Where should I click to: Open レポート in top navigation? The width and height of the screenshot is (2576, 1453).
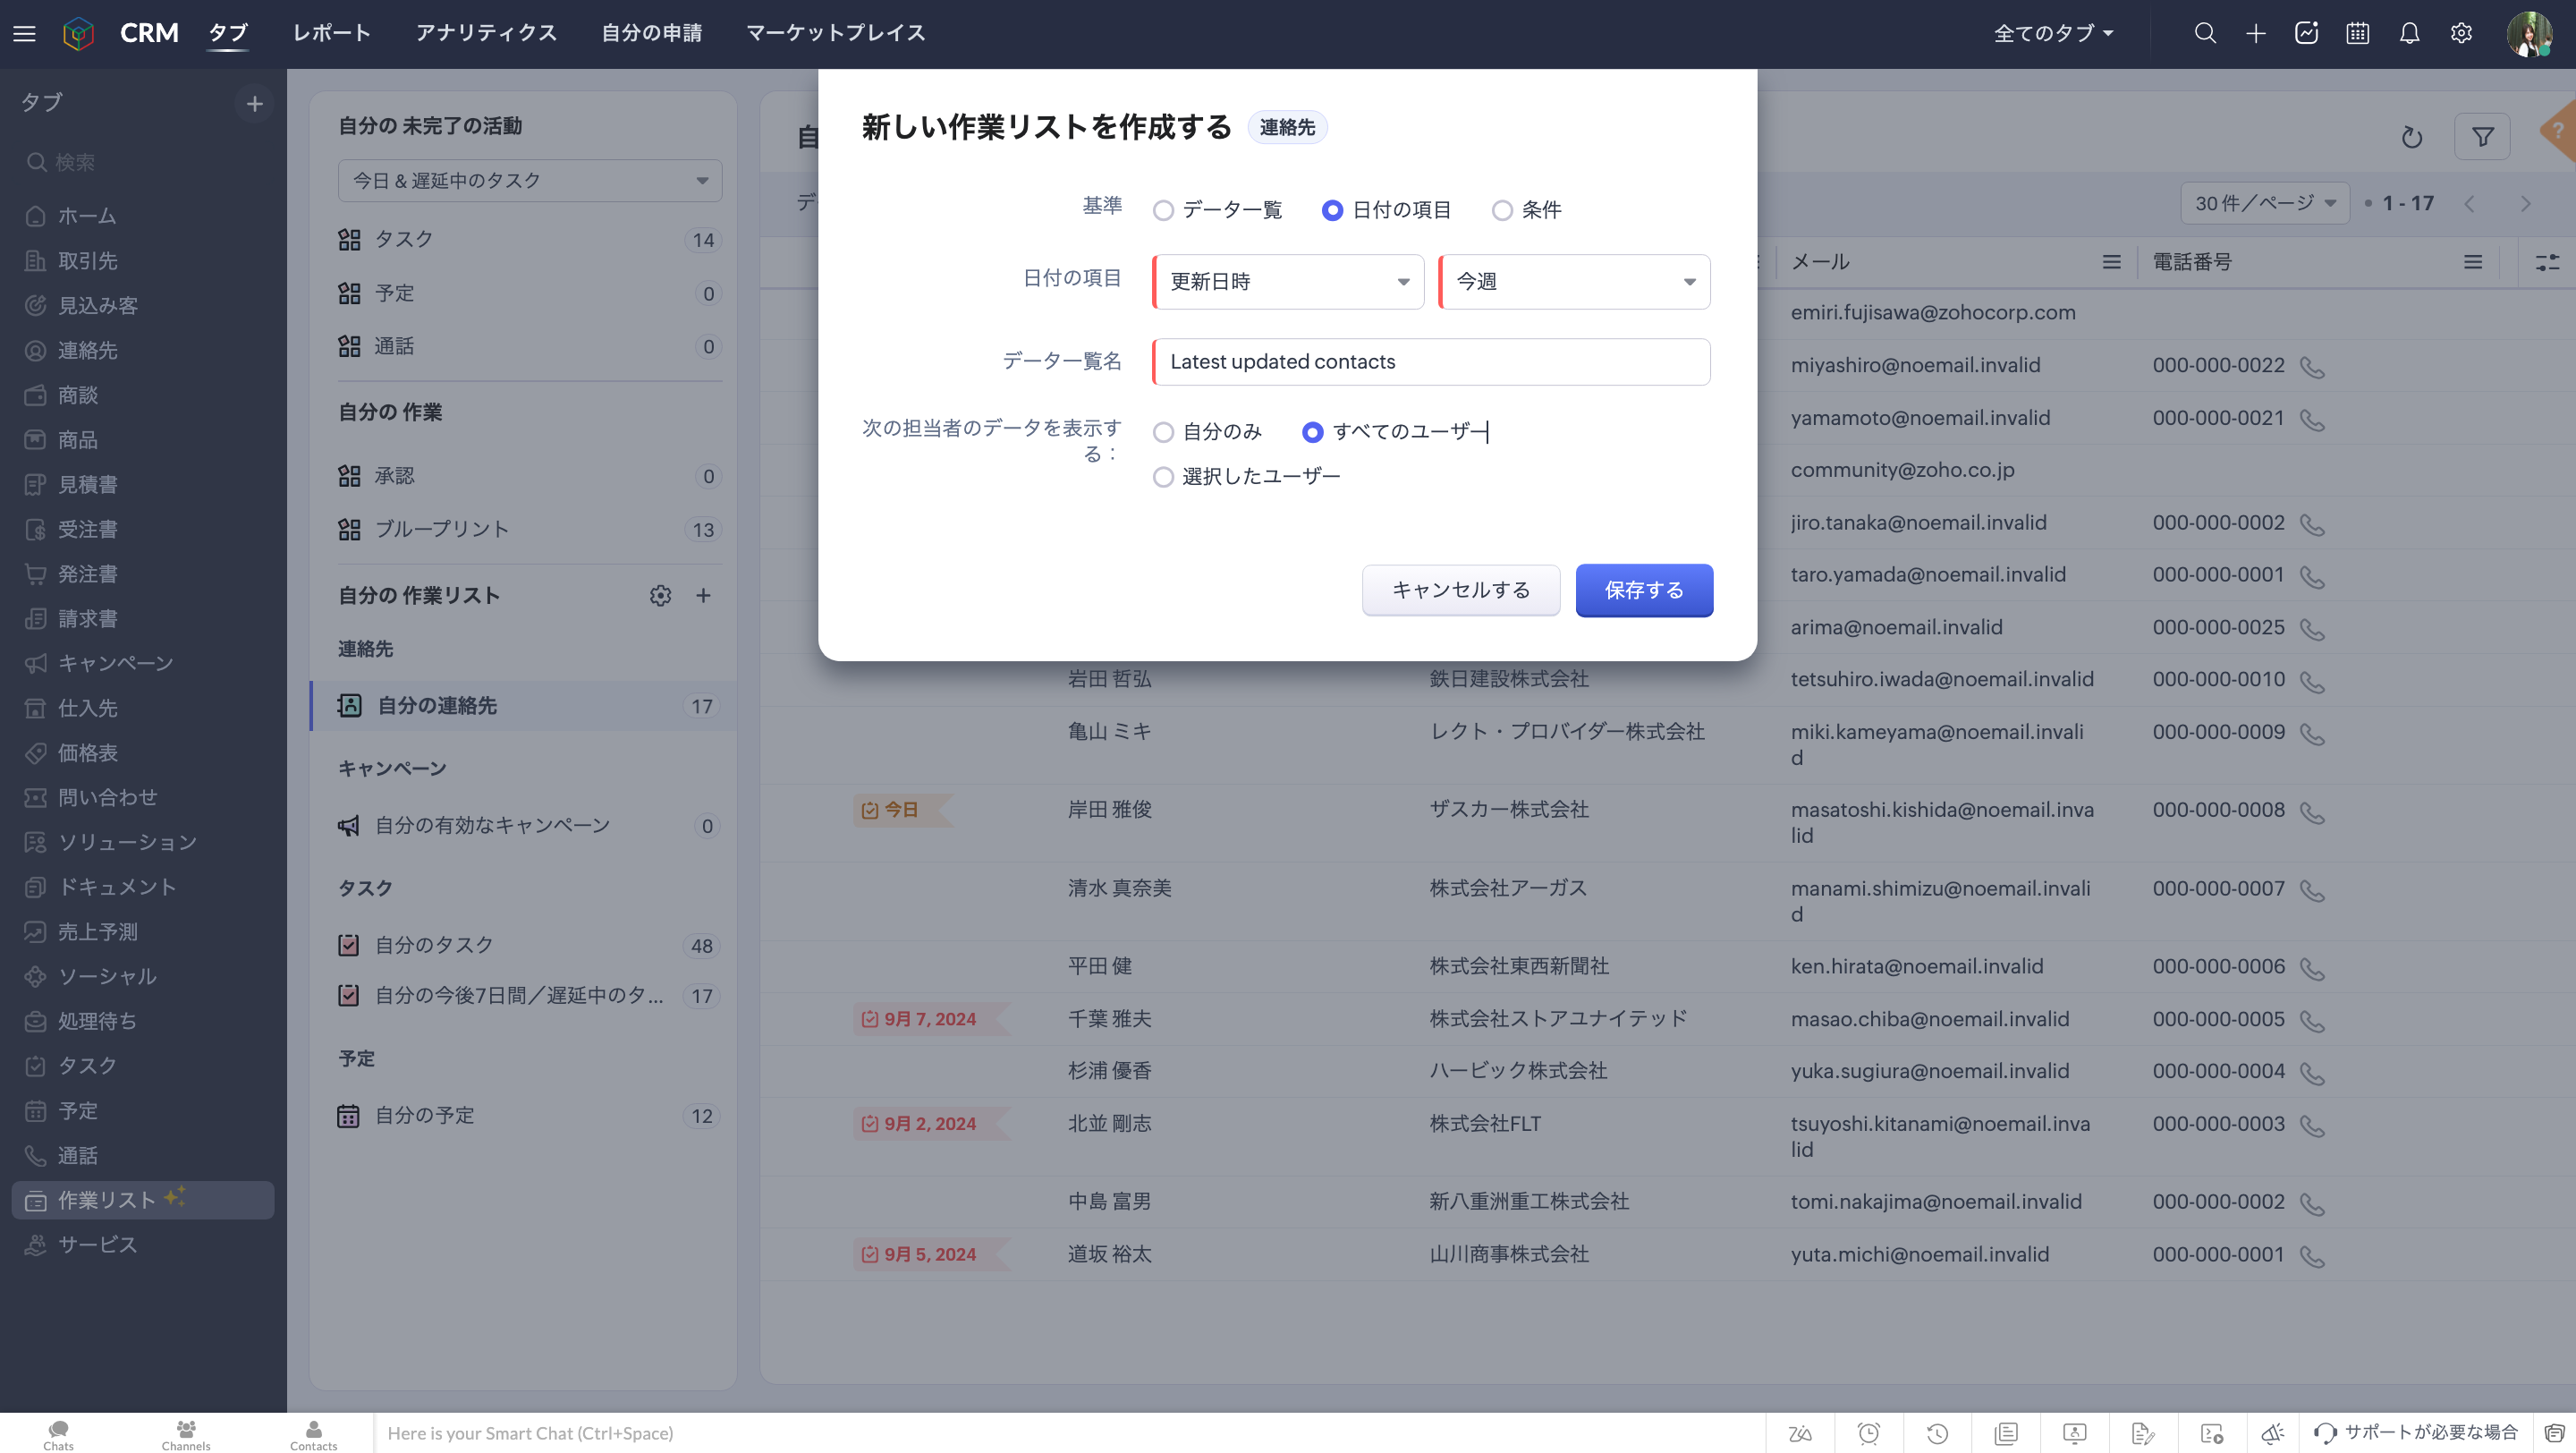pyautogui.click(x=331, y=33)
